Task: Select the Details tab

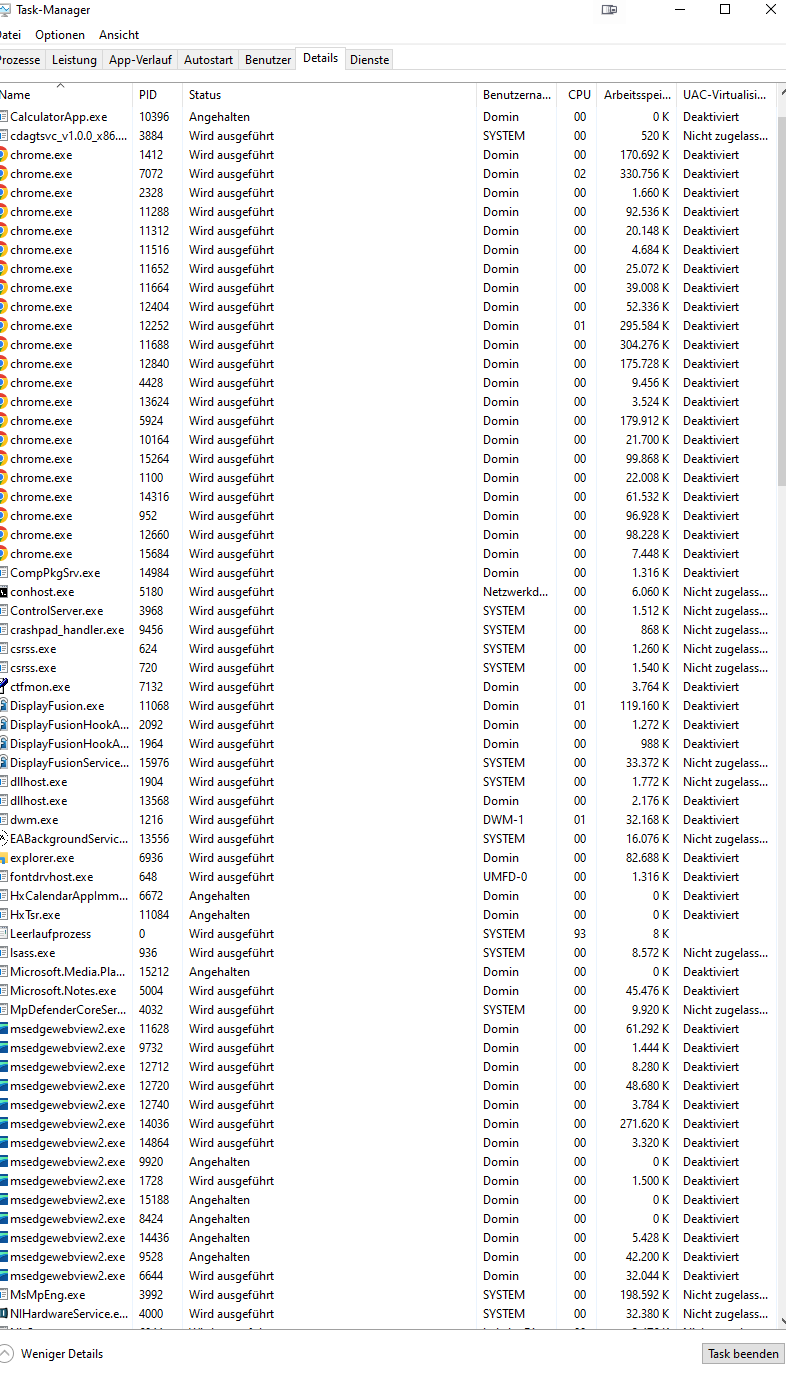Action: pyautogui.click(x=321, y=58)
